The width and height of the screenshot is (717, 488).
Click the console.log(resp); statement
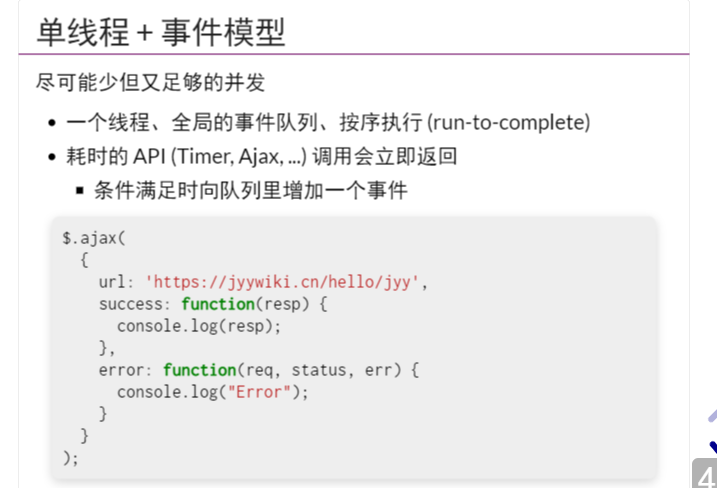tap(199, 326)
